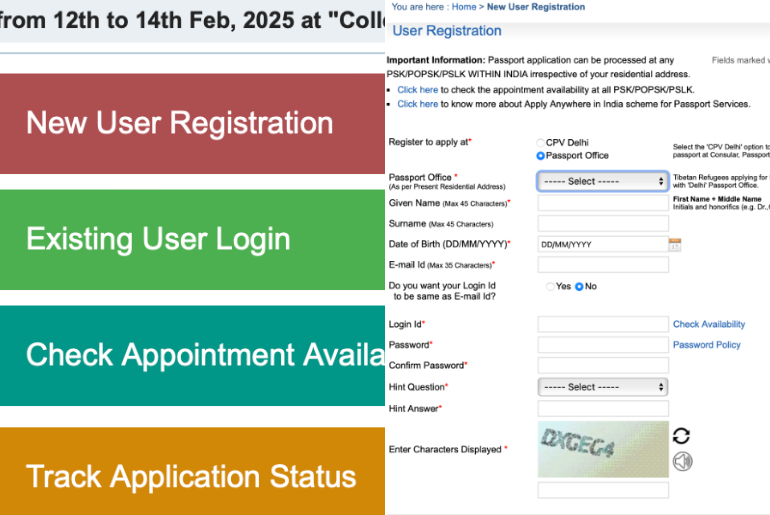Viewport: 770px width, 515px height.
Task: Click the Given Name input field
Action: coord(602,203)
